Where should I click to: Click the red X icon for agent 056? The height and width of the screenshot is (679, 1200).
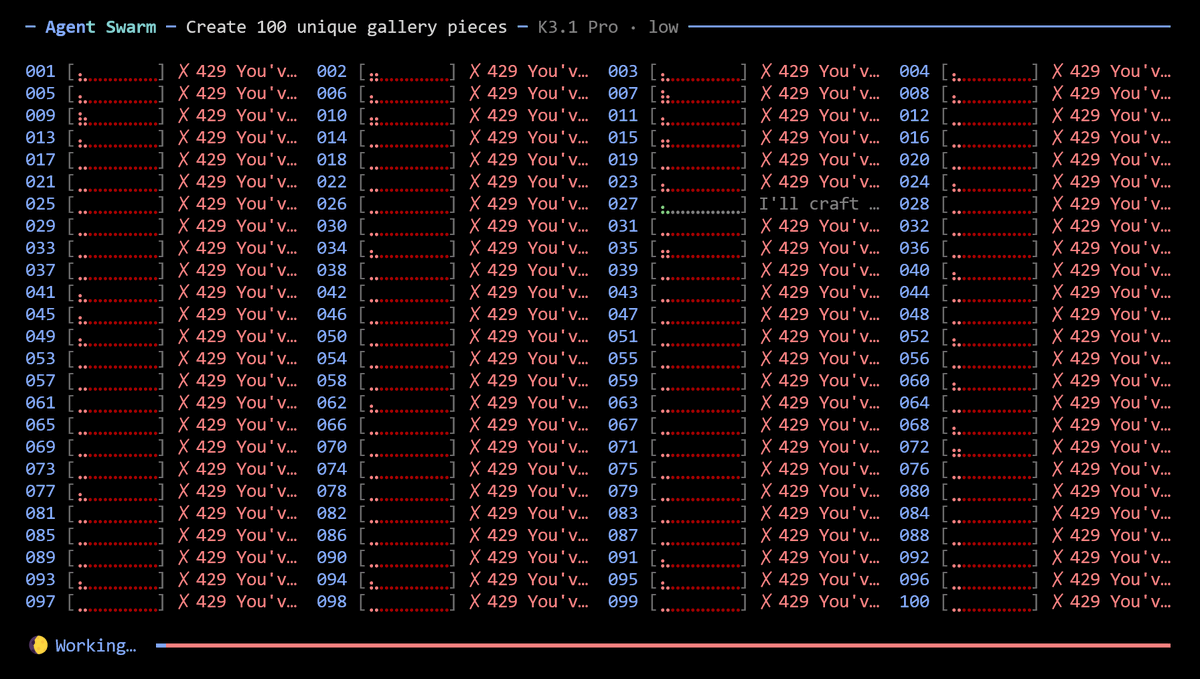(1057, 358)
